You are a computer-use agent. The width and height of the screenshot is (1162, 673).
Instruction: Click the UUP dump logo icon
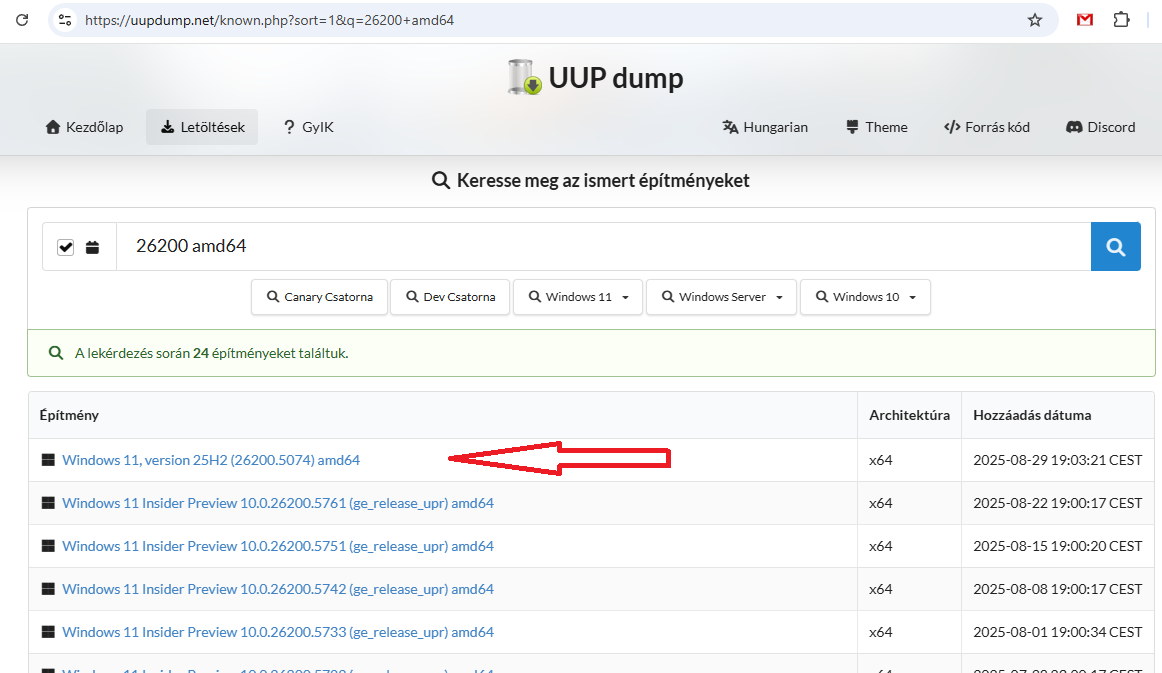524,78
